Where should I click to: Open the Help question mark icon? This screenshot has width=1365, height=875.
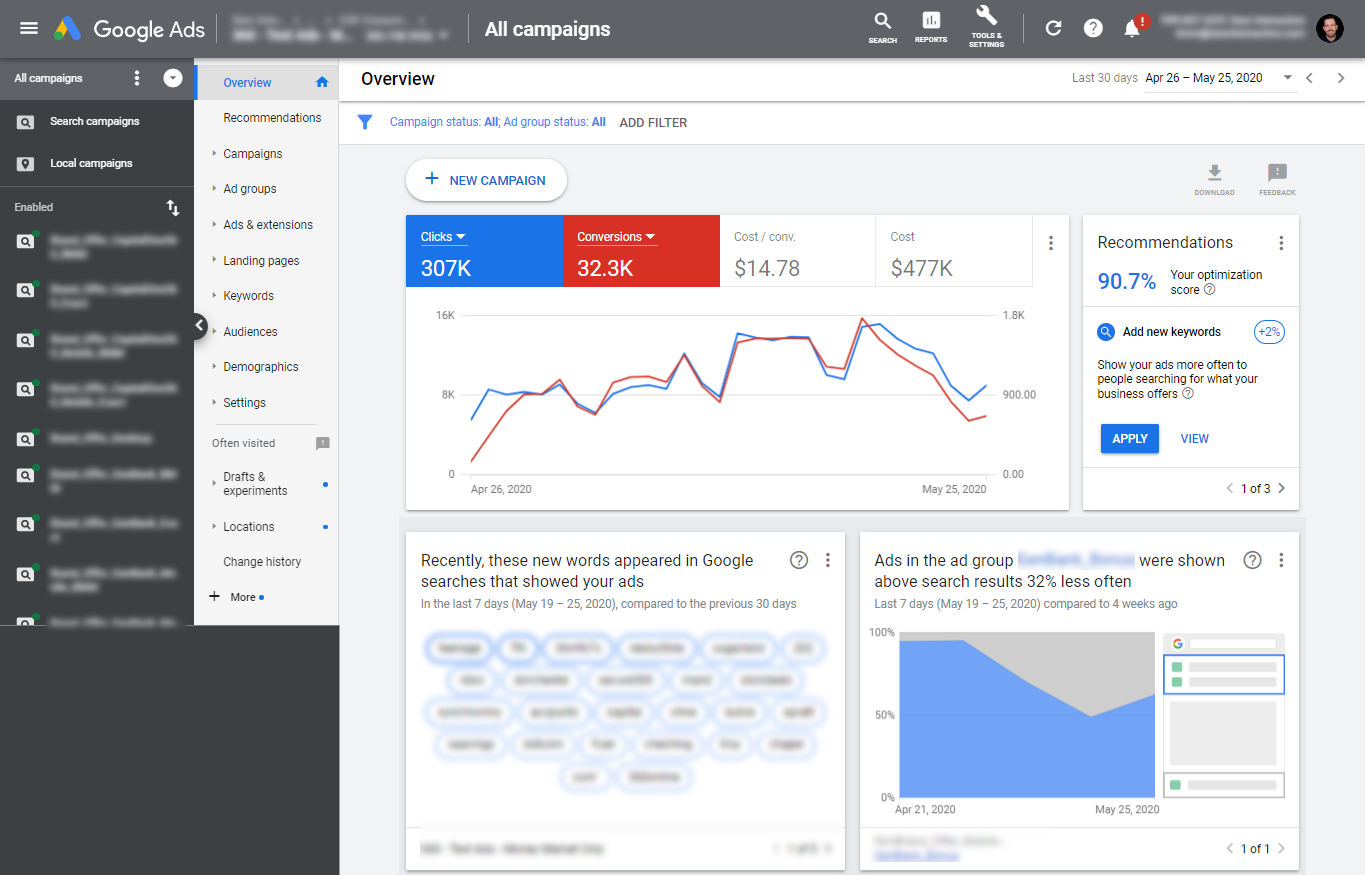click(x=1093, y=28)
